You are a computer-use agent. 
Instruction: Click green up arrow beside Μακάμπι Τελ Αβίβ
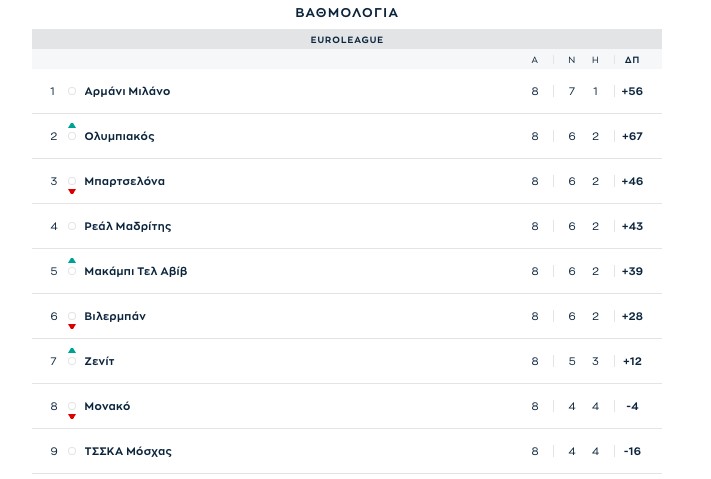click(72, 260)
